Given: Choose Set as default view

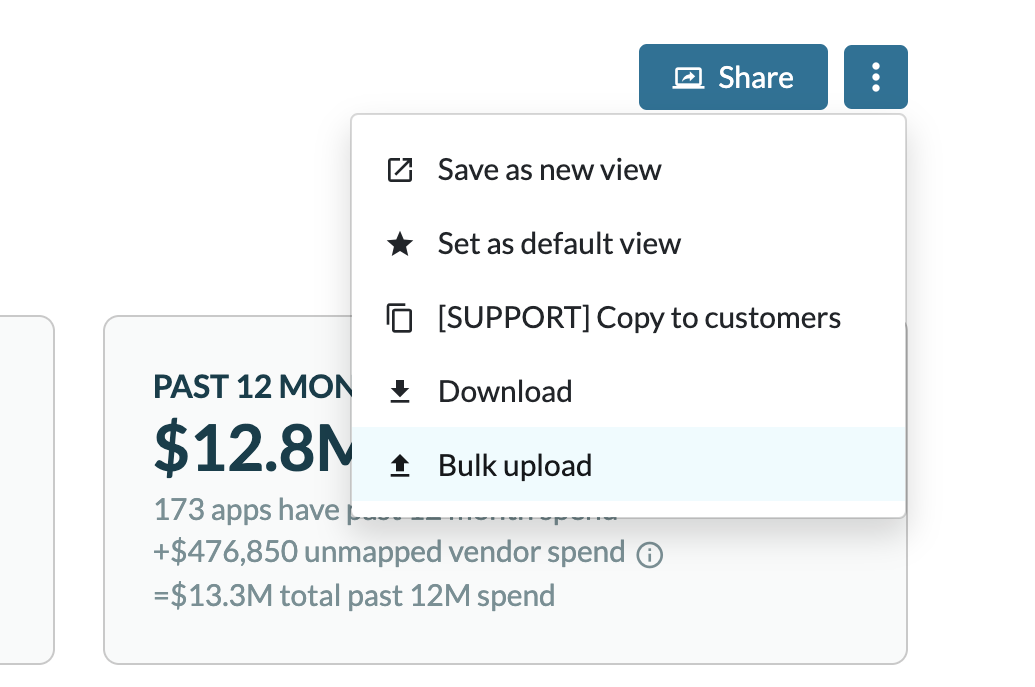Looking at the screenshot, I should (559, 243).
